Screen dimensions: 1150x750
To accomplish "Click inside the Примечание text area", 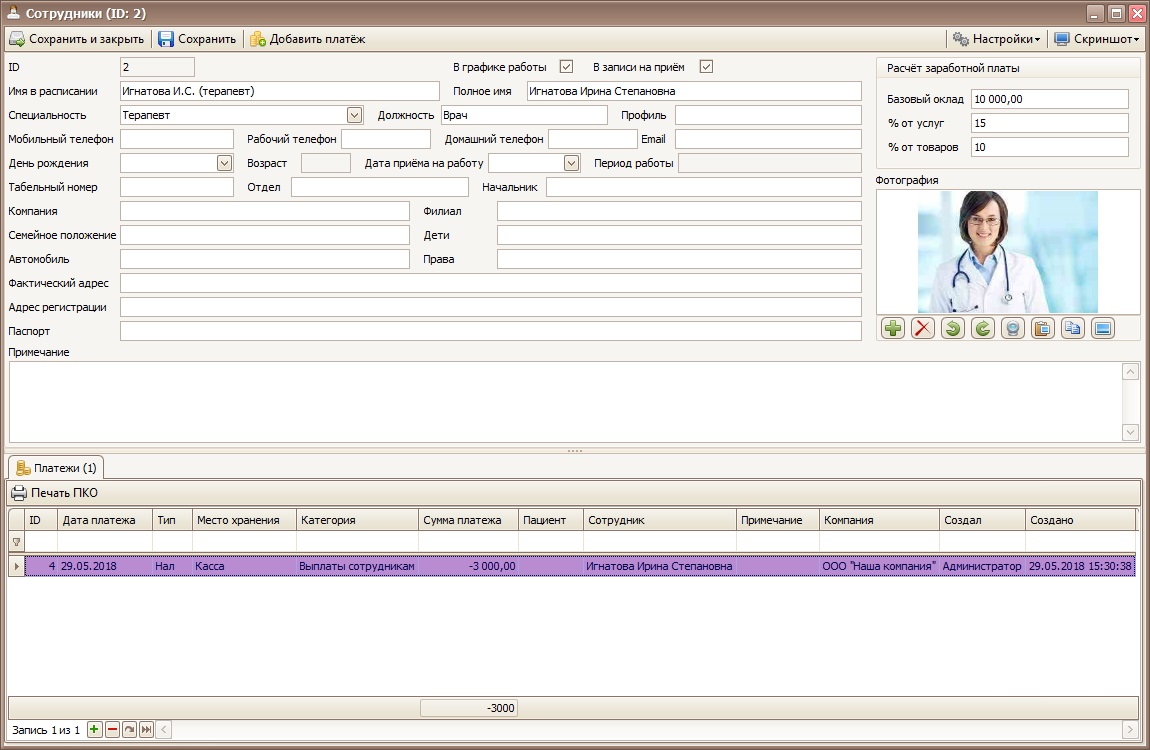I will pyautogui.click(x=565, y=402).
